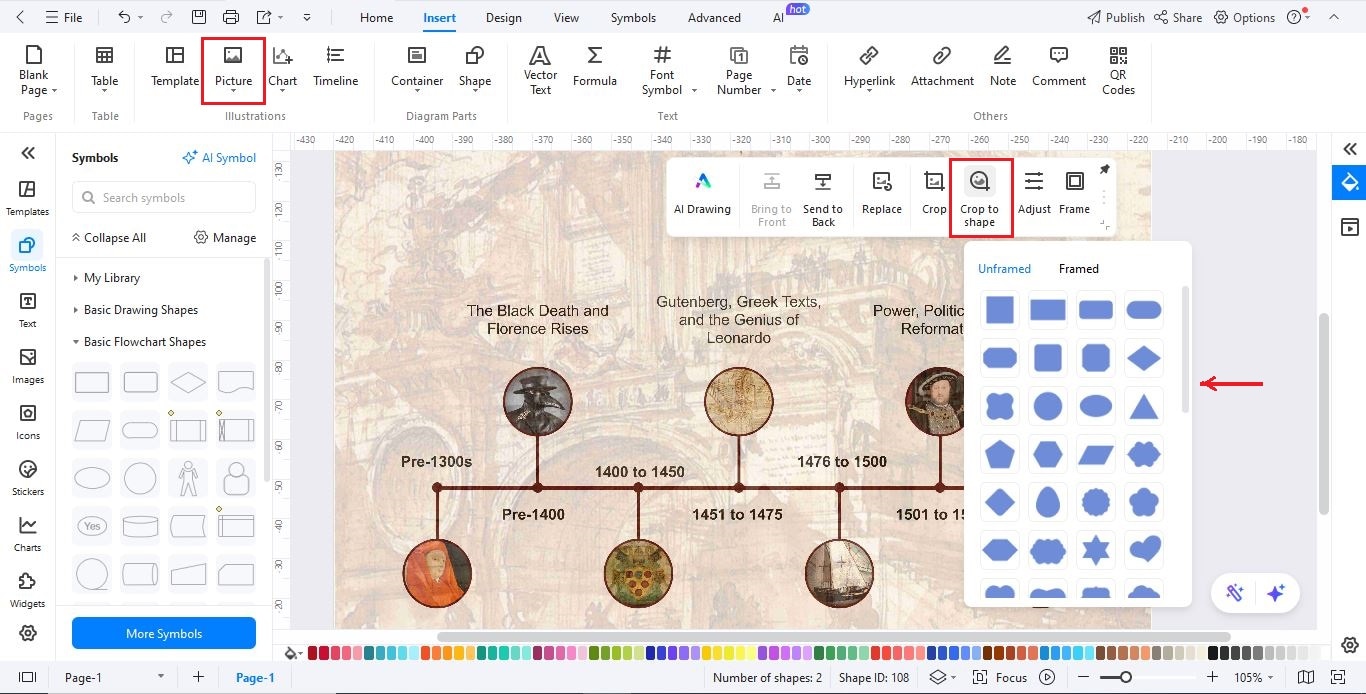
Task: Collapse the left sidebar with double chevron
Action: click(x=28, y=153)
